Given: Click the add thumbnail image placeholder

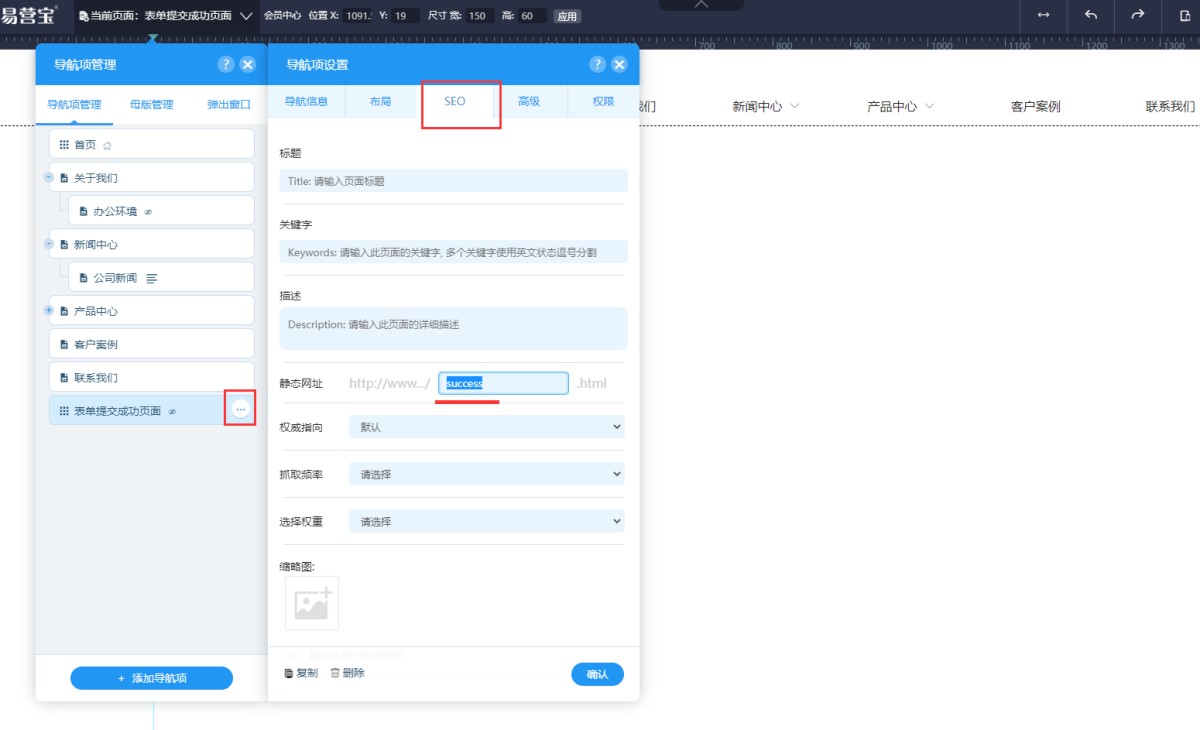Looking at the screenshot, I should click(x=312, y=603).
